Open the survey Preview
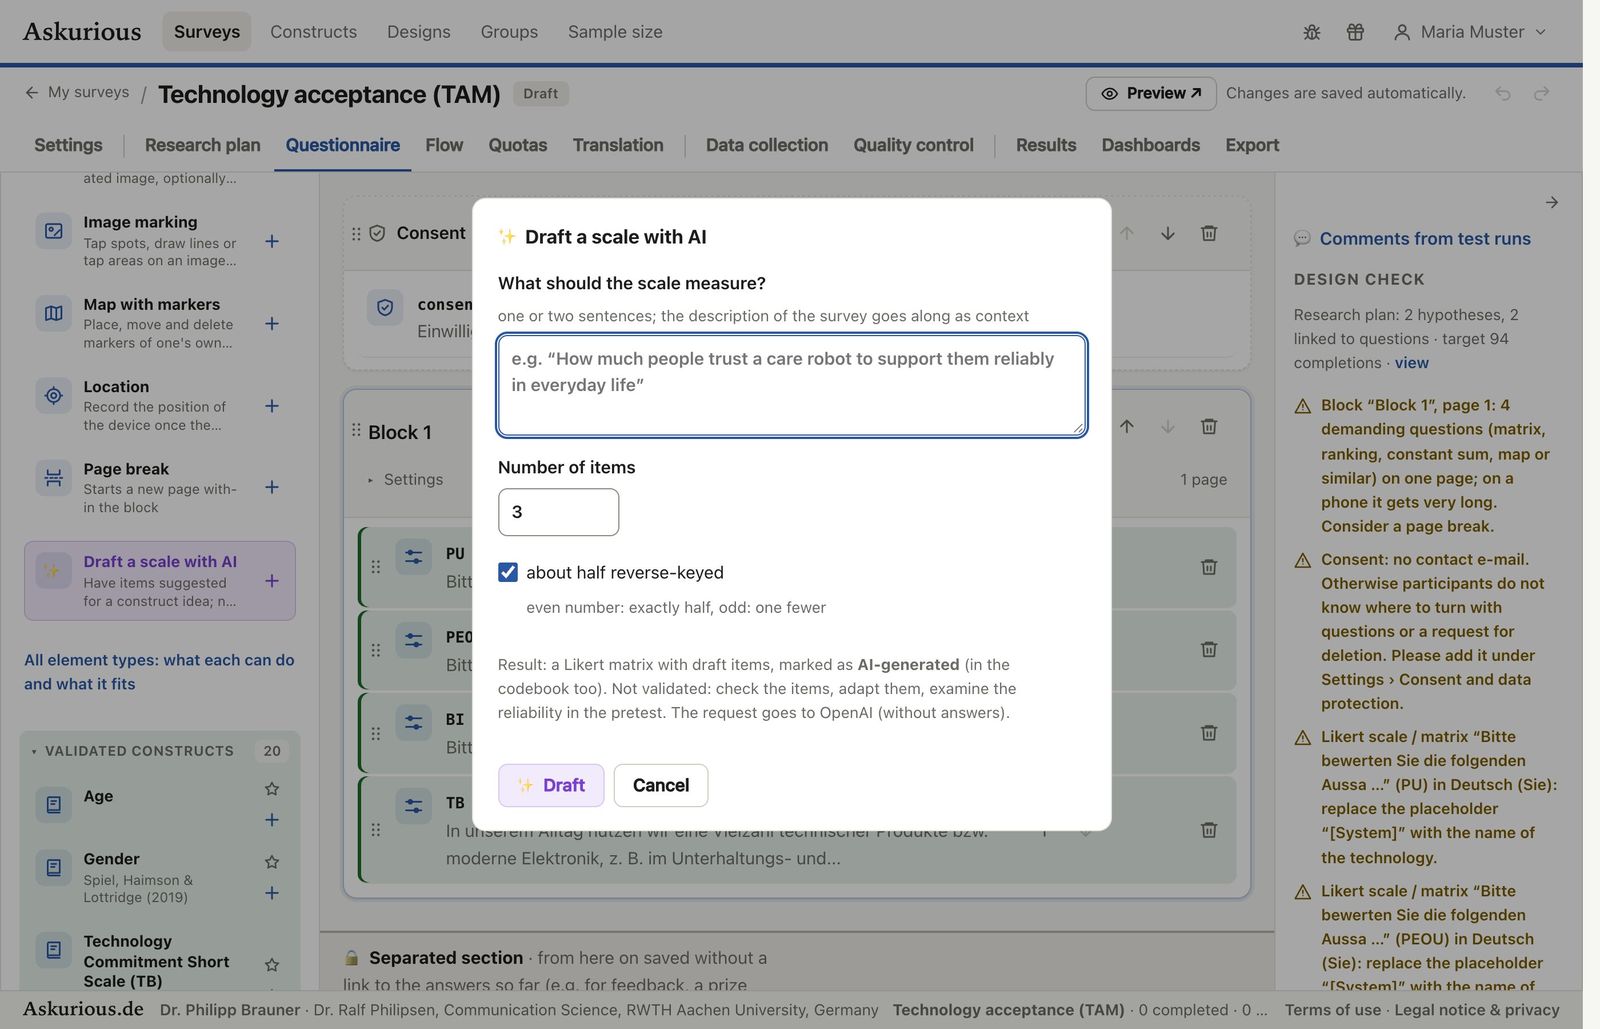Viewport: 1600px width, 1029px height. click(1151, 93)
